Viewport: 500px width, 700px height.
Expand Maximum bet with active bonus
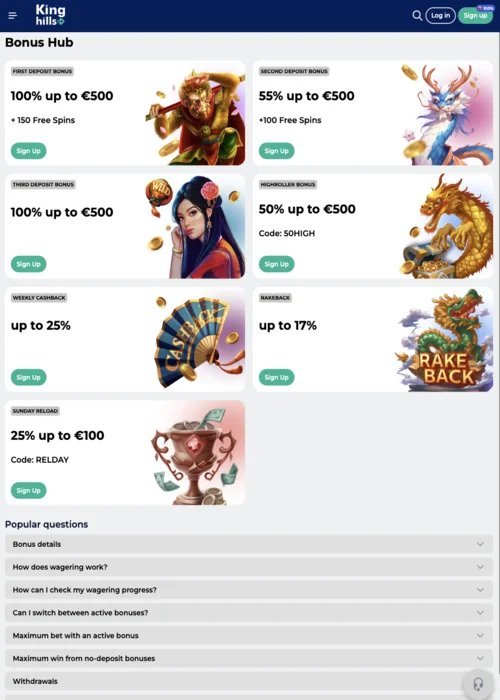click(249, 635)
